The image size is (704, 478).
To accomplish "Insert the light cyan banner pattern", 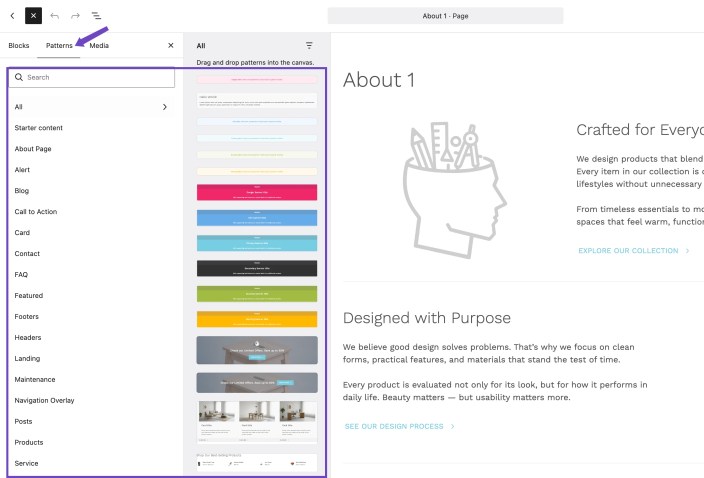I will (x=257, y=243).
